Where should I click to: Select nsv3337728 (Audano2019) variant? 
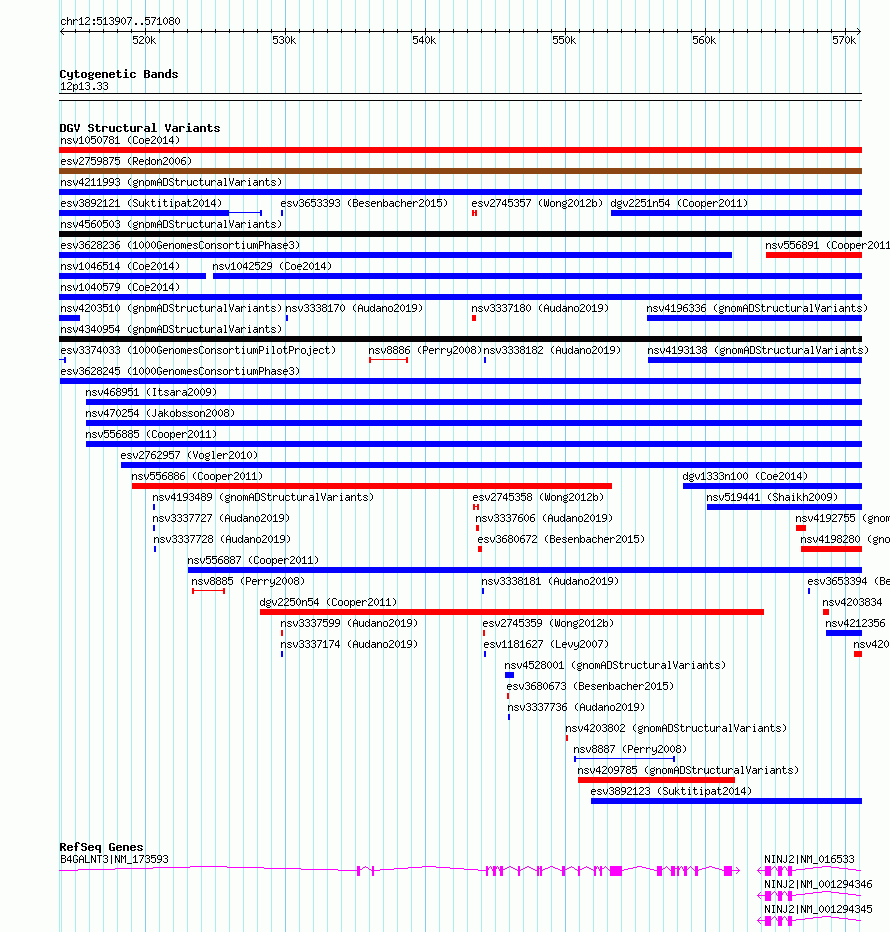pos(222,539)
